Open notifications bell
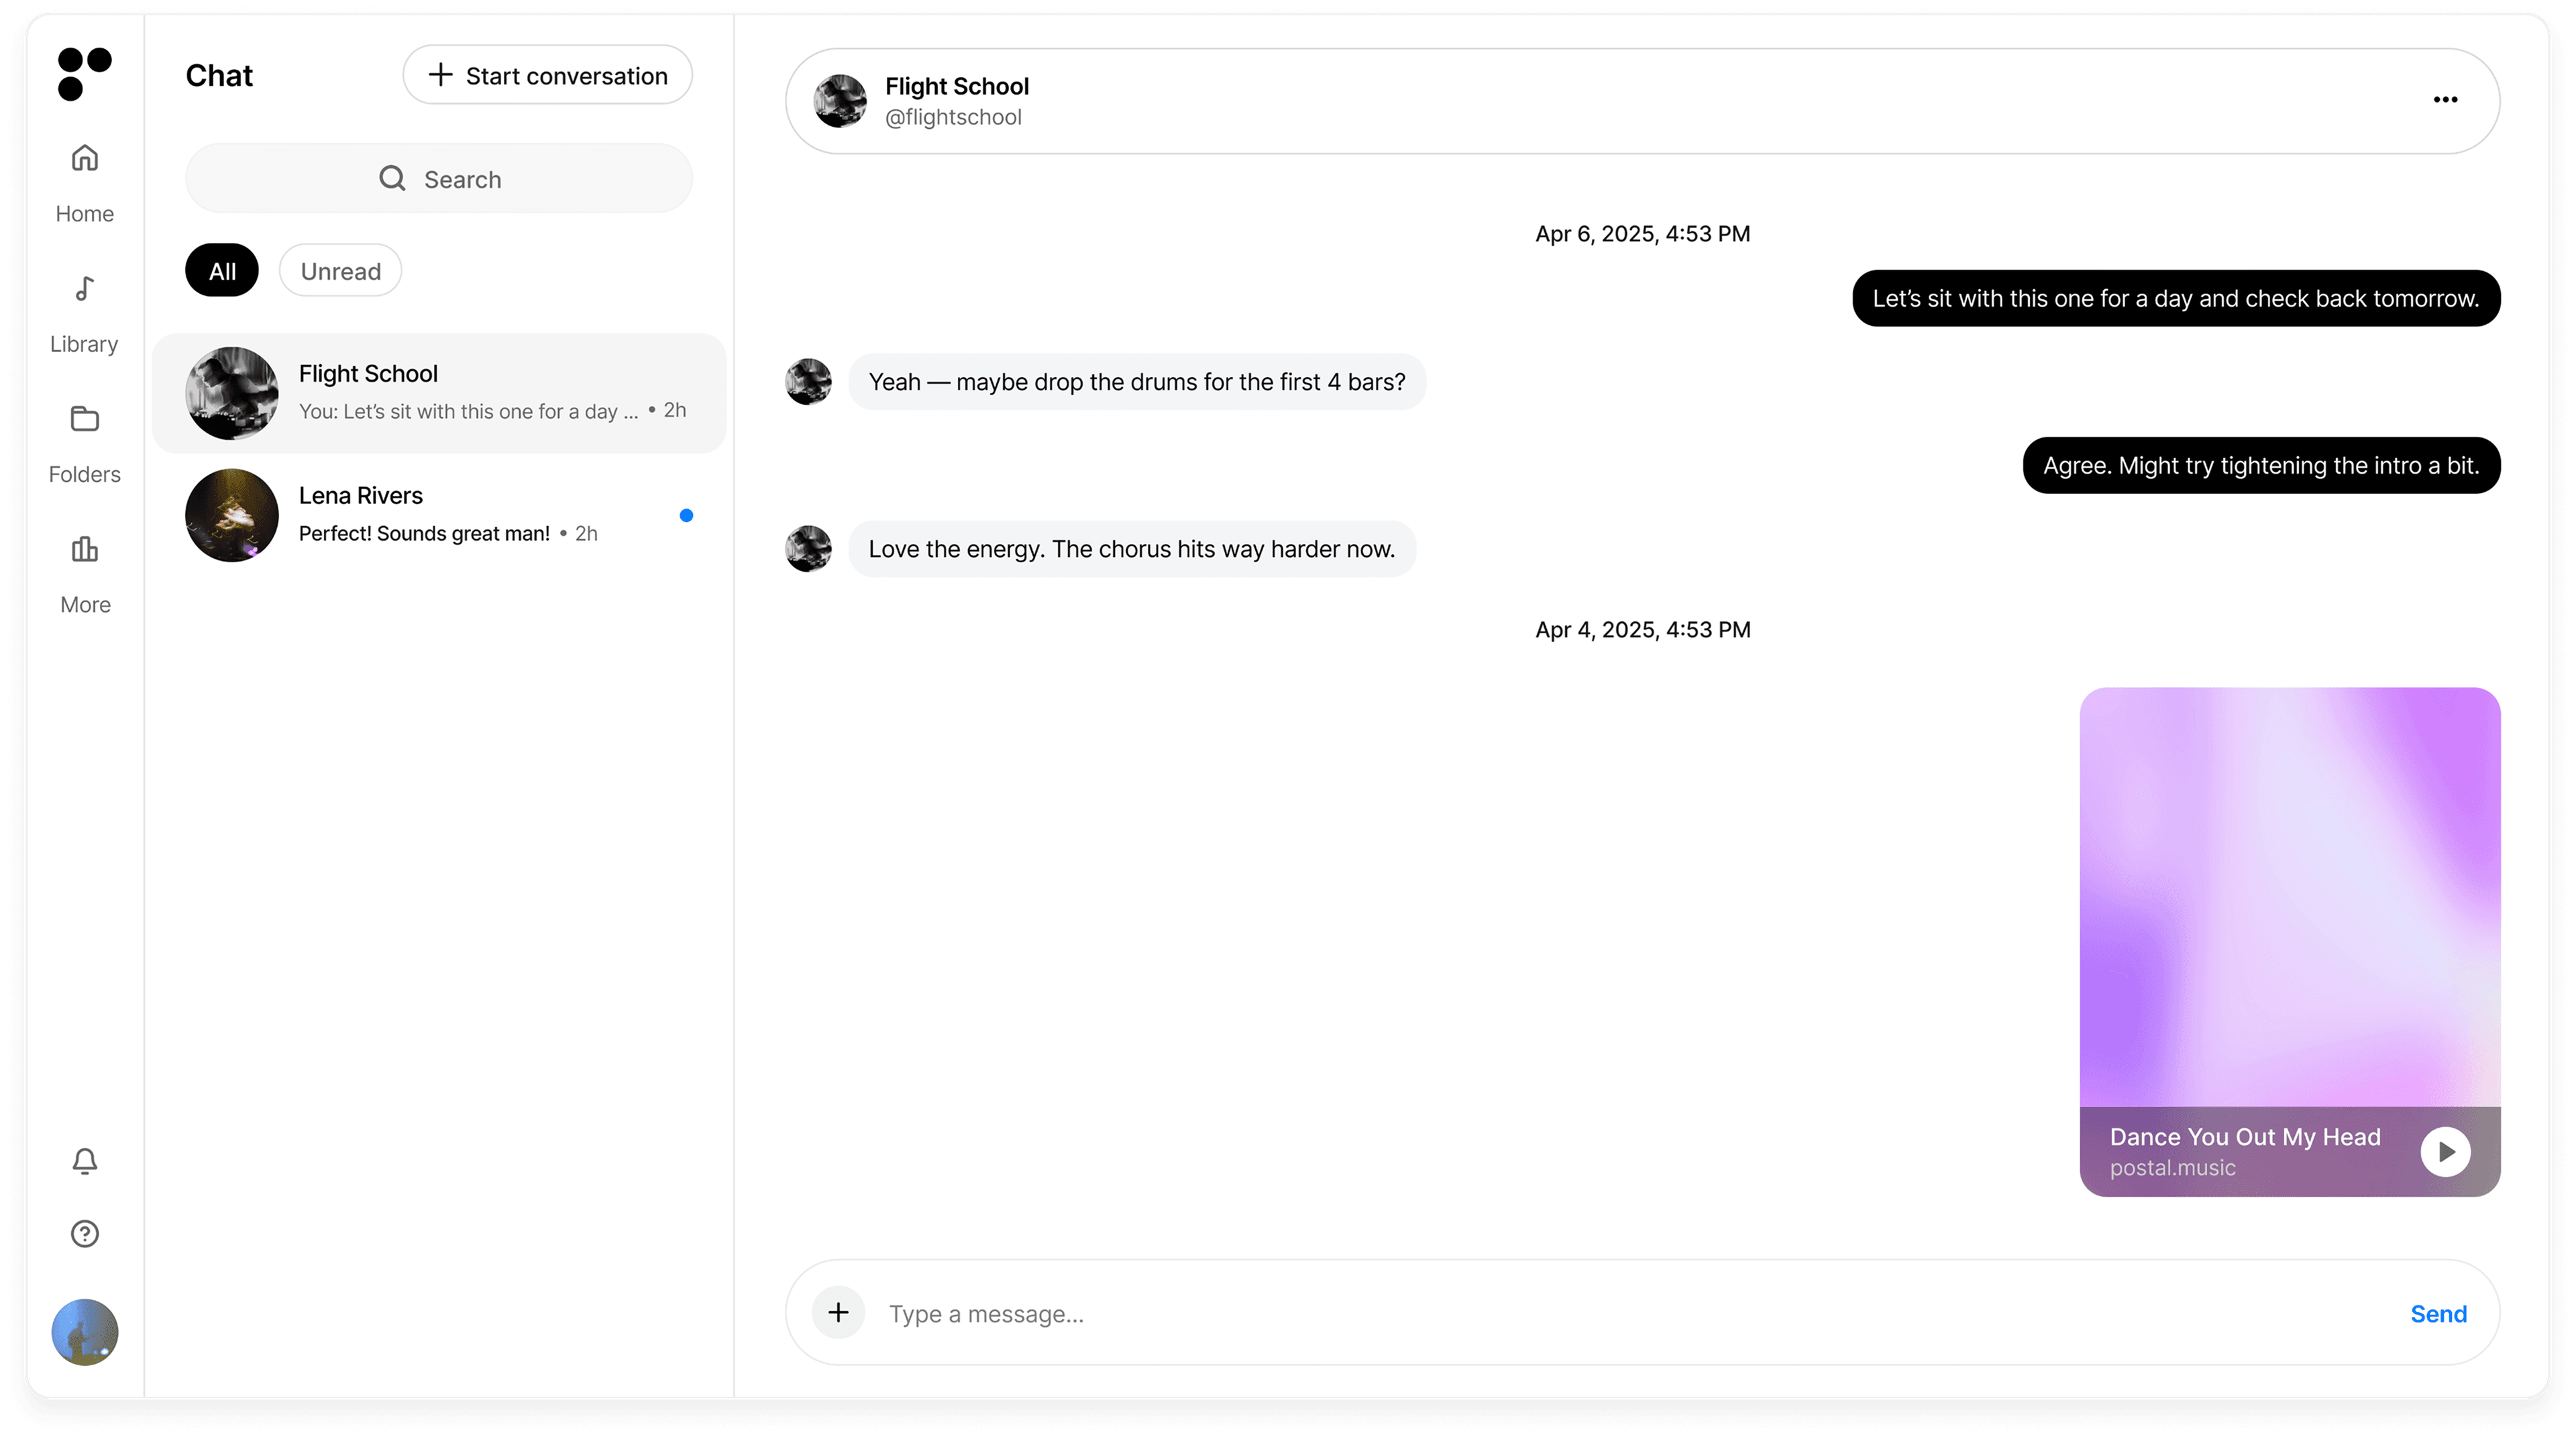 click(85, 1160)
